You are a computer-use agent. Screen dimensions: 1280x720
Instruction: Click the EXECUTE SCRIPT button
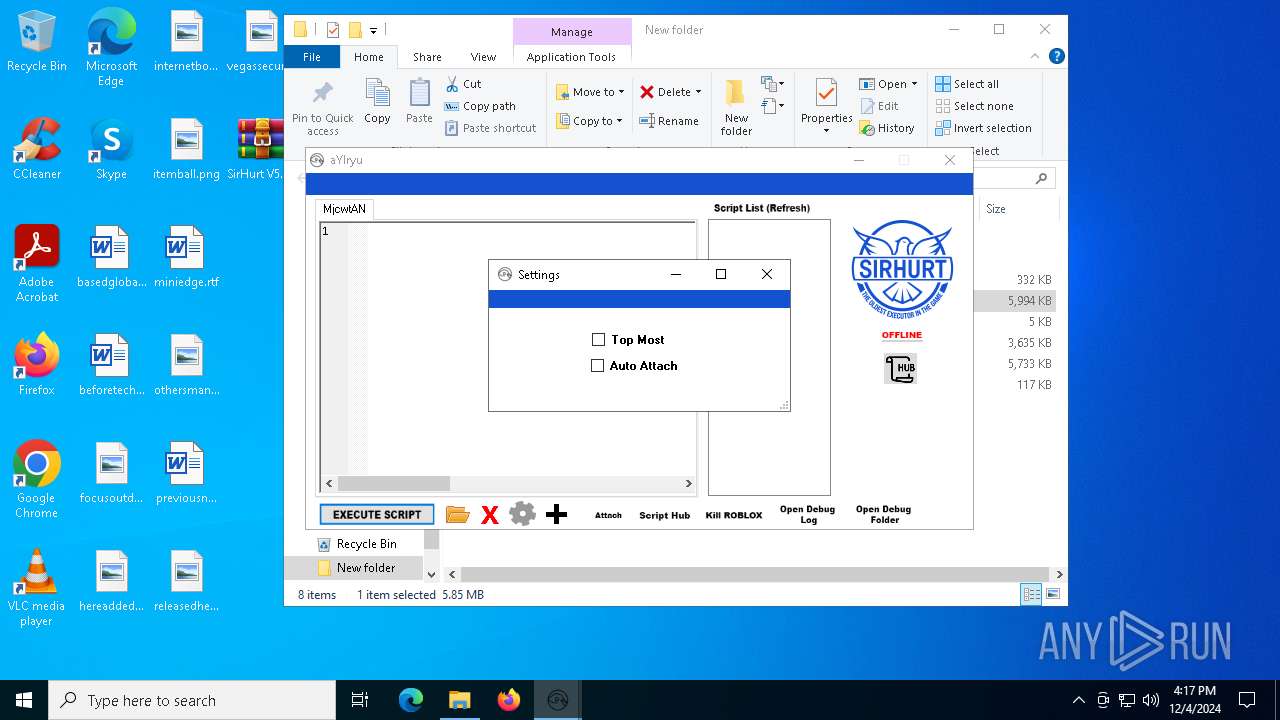377,514
